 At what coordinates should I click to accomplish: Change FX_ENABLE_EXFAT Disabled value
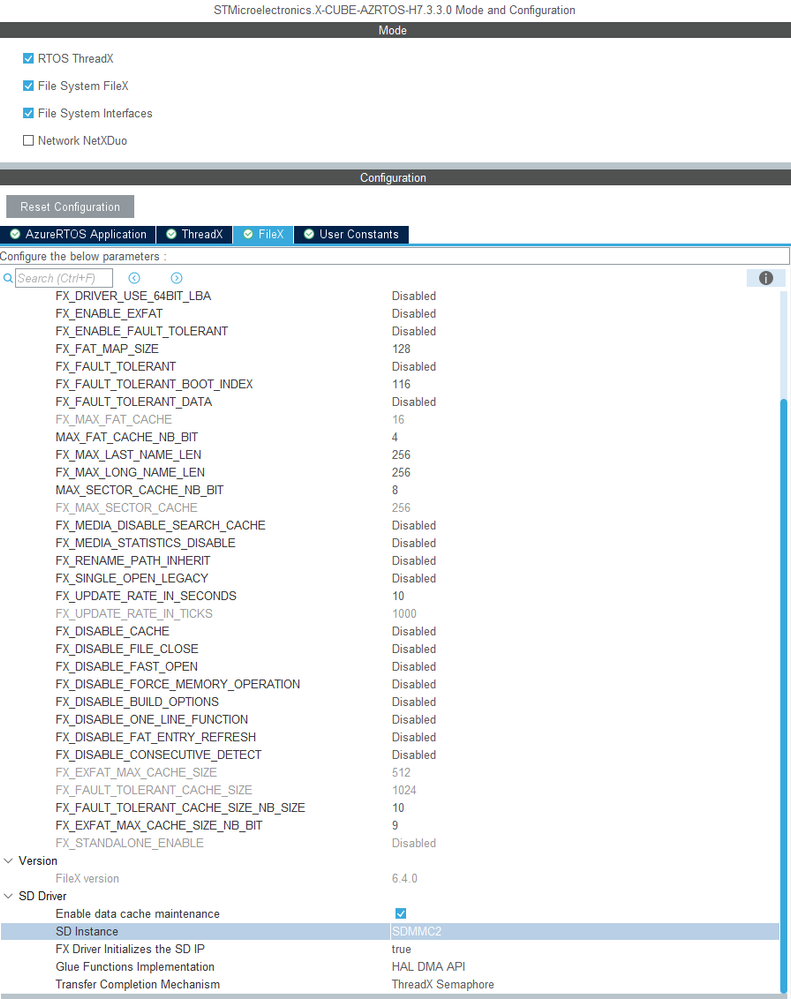tap(414, 313)
